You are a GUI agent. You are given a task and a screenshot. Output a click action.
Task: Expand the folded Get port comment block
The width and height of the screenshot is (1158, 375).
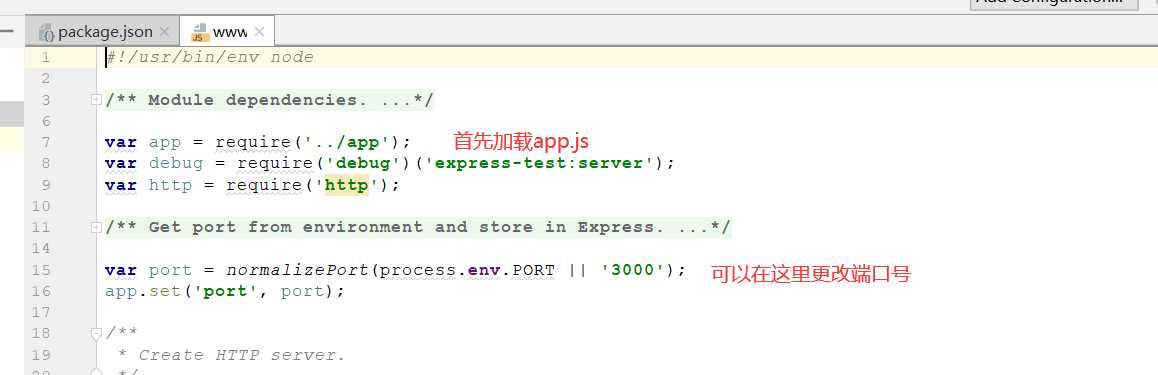pos(96,227)
